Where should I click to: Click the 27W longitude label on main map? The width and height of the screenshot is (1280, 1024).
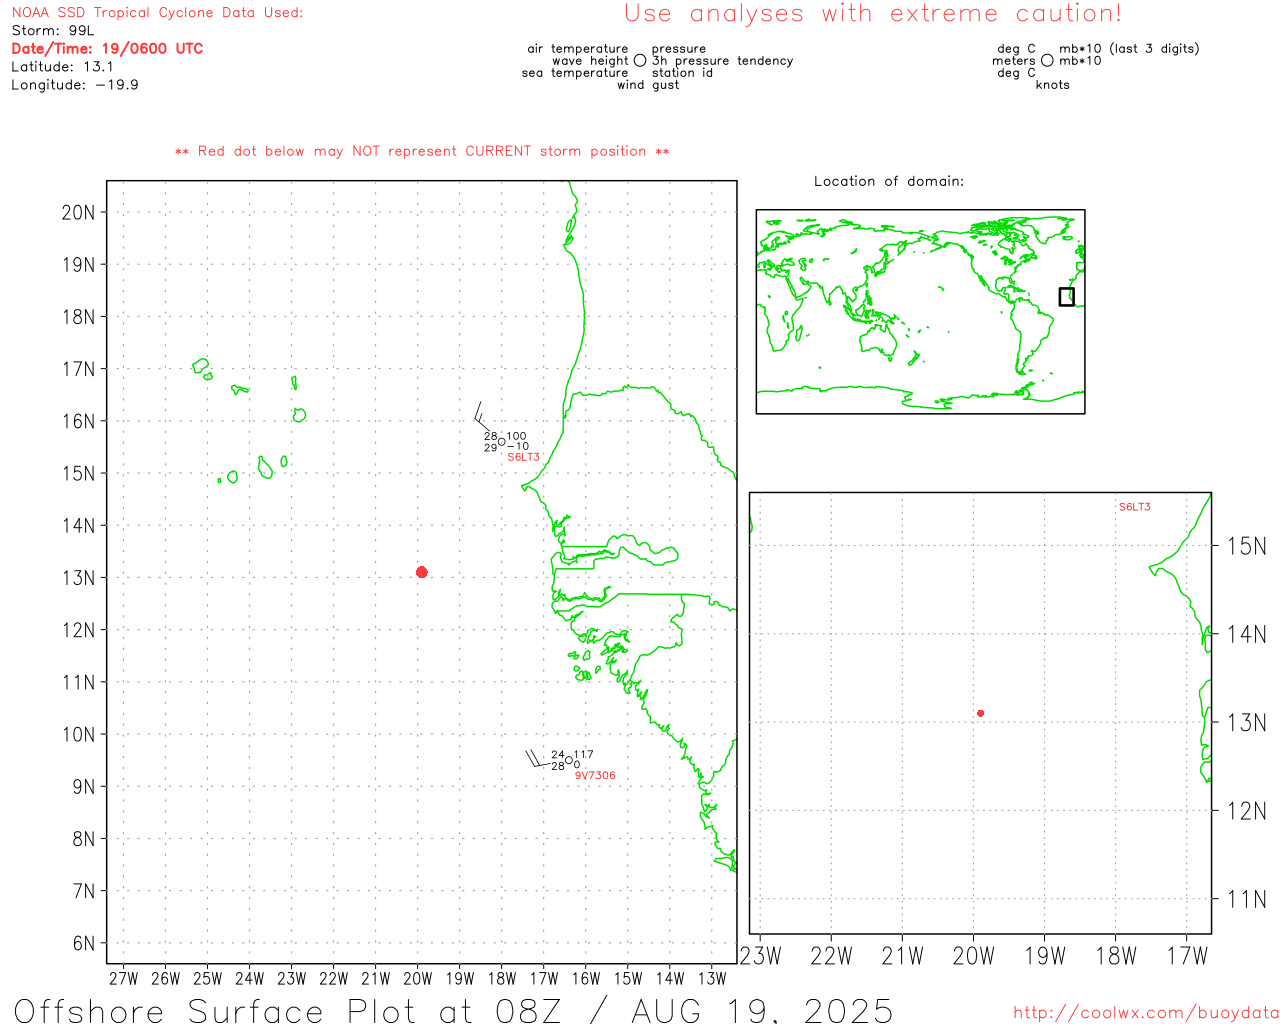tap(123, 978)
